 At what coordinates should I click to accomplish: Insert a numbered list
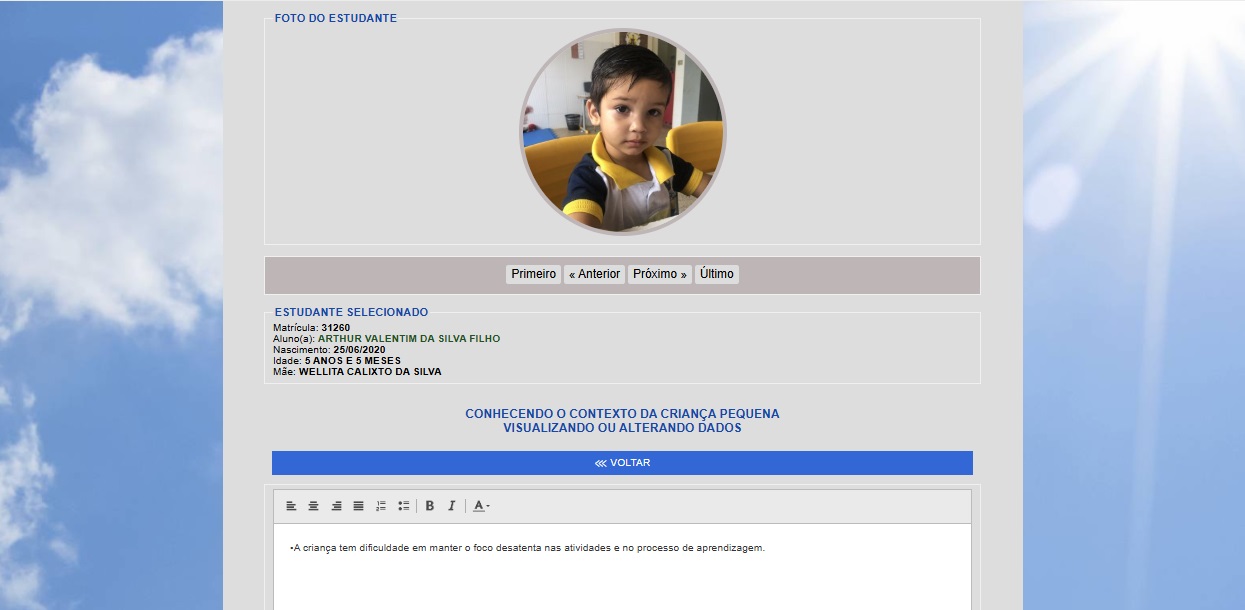click(381, 506)
